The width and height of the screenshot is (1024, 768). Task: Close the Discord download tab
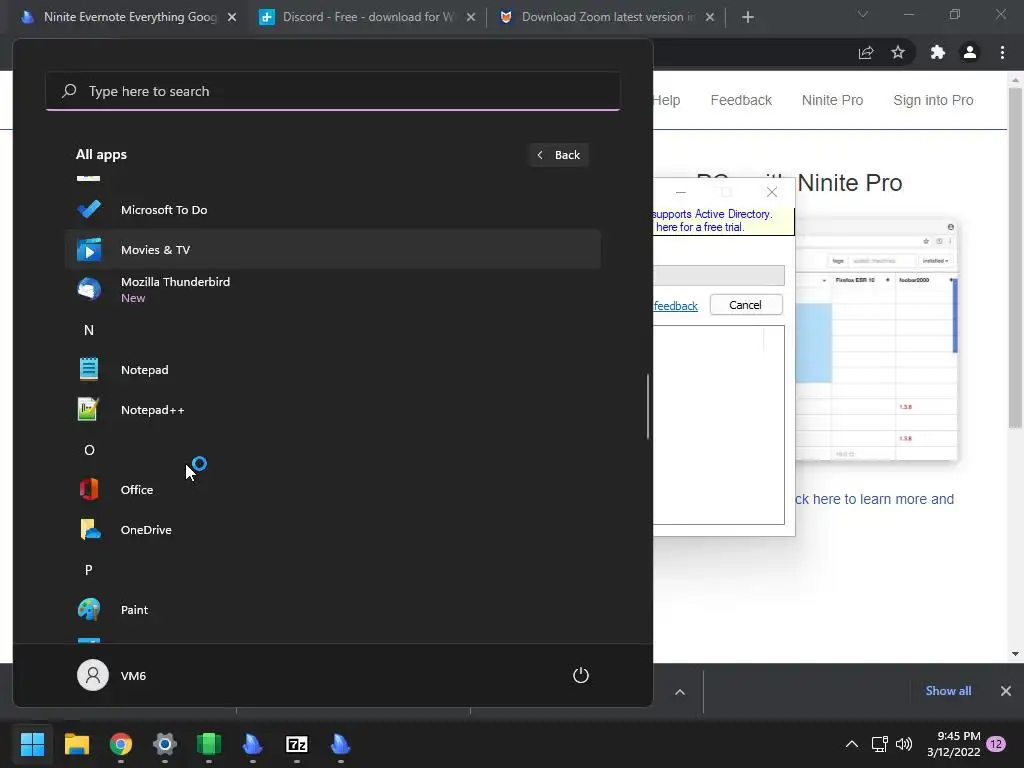471,17
